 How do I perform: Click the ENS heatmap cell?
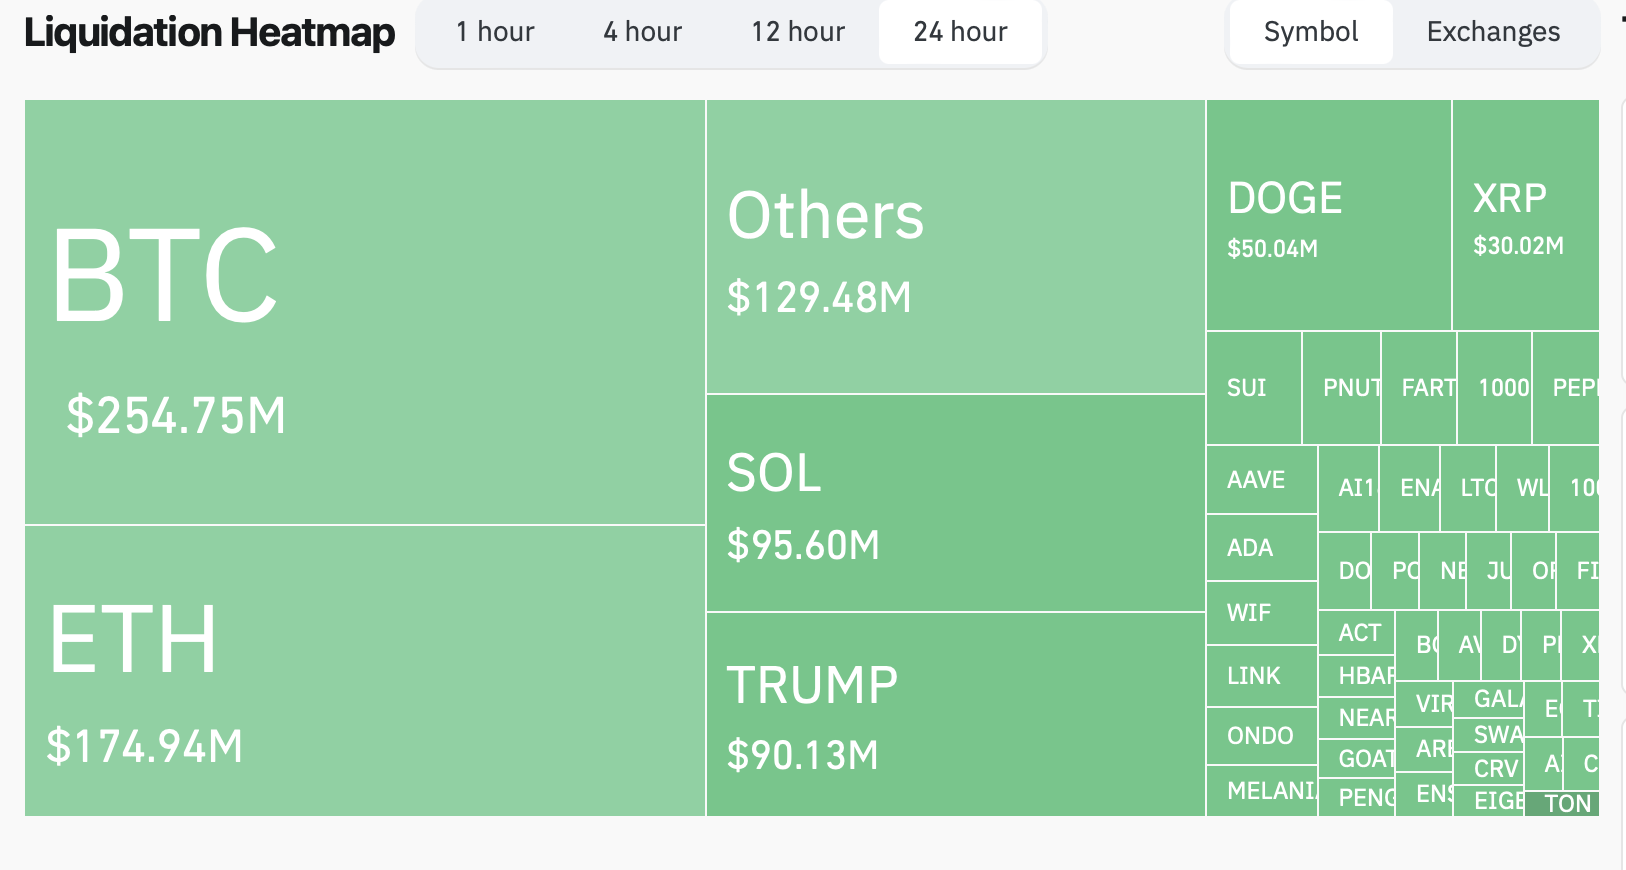click(x=1424, y=794)
